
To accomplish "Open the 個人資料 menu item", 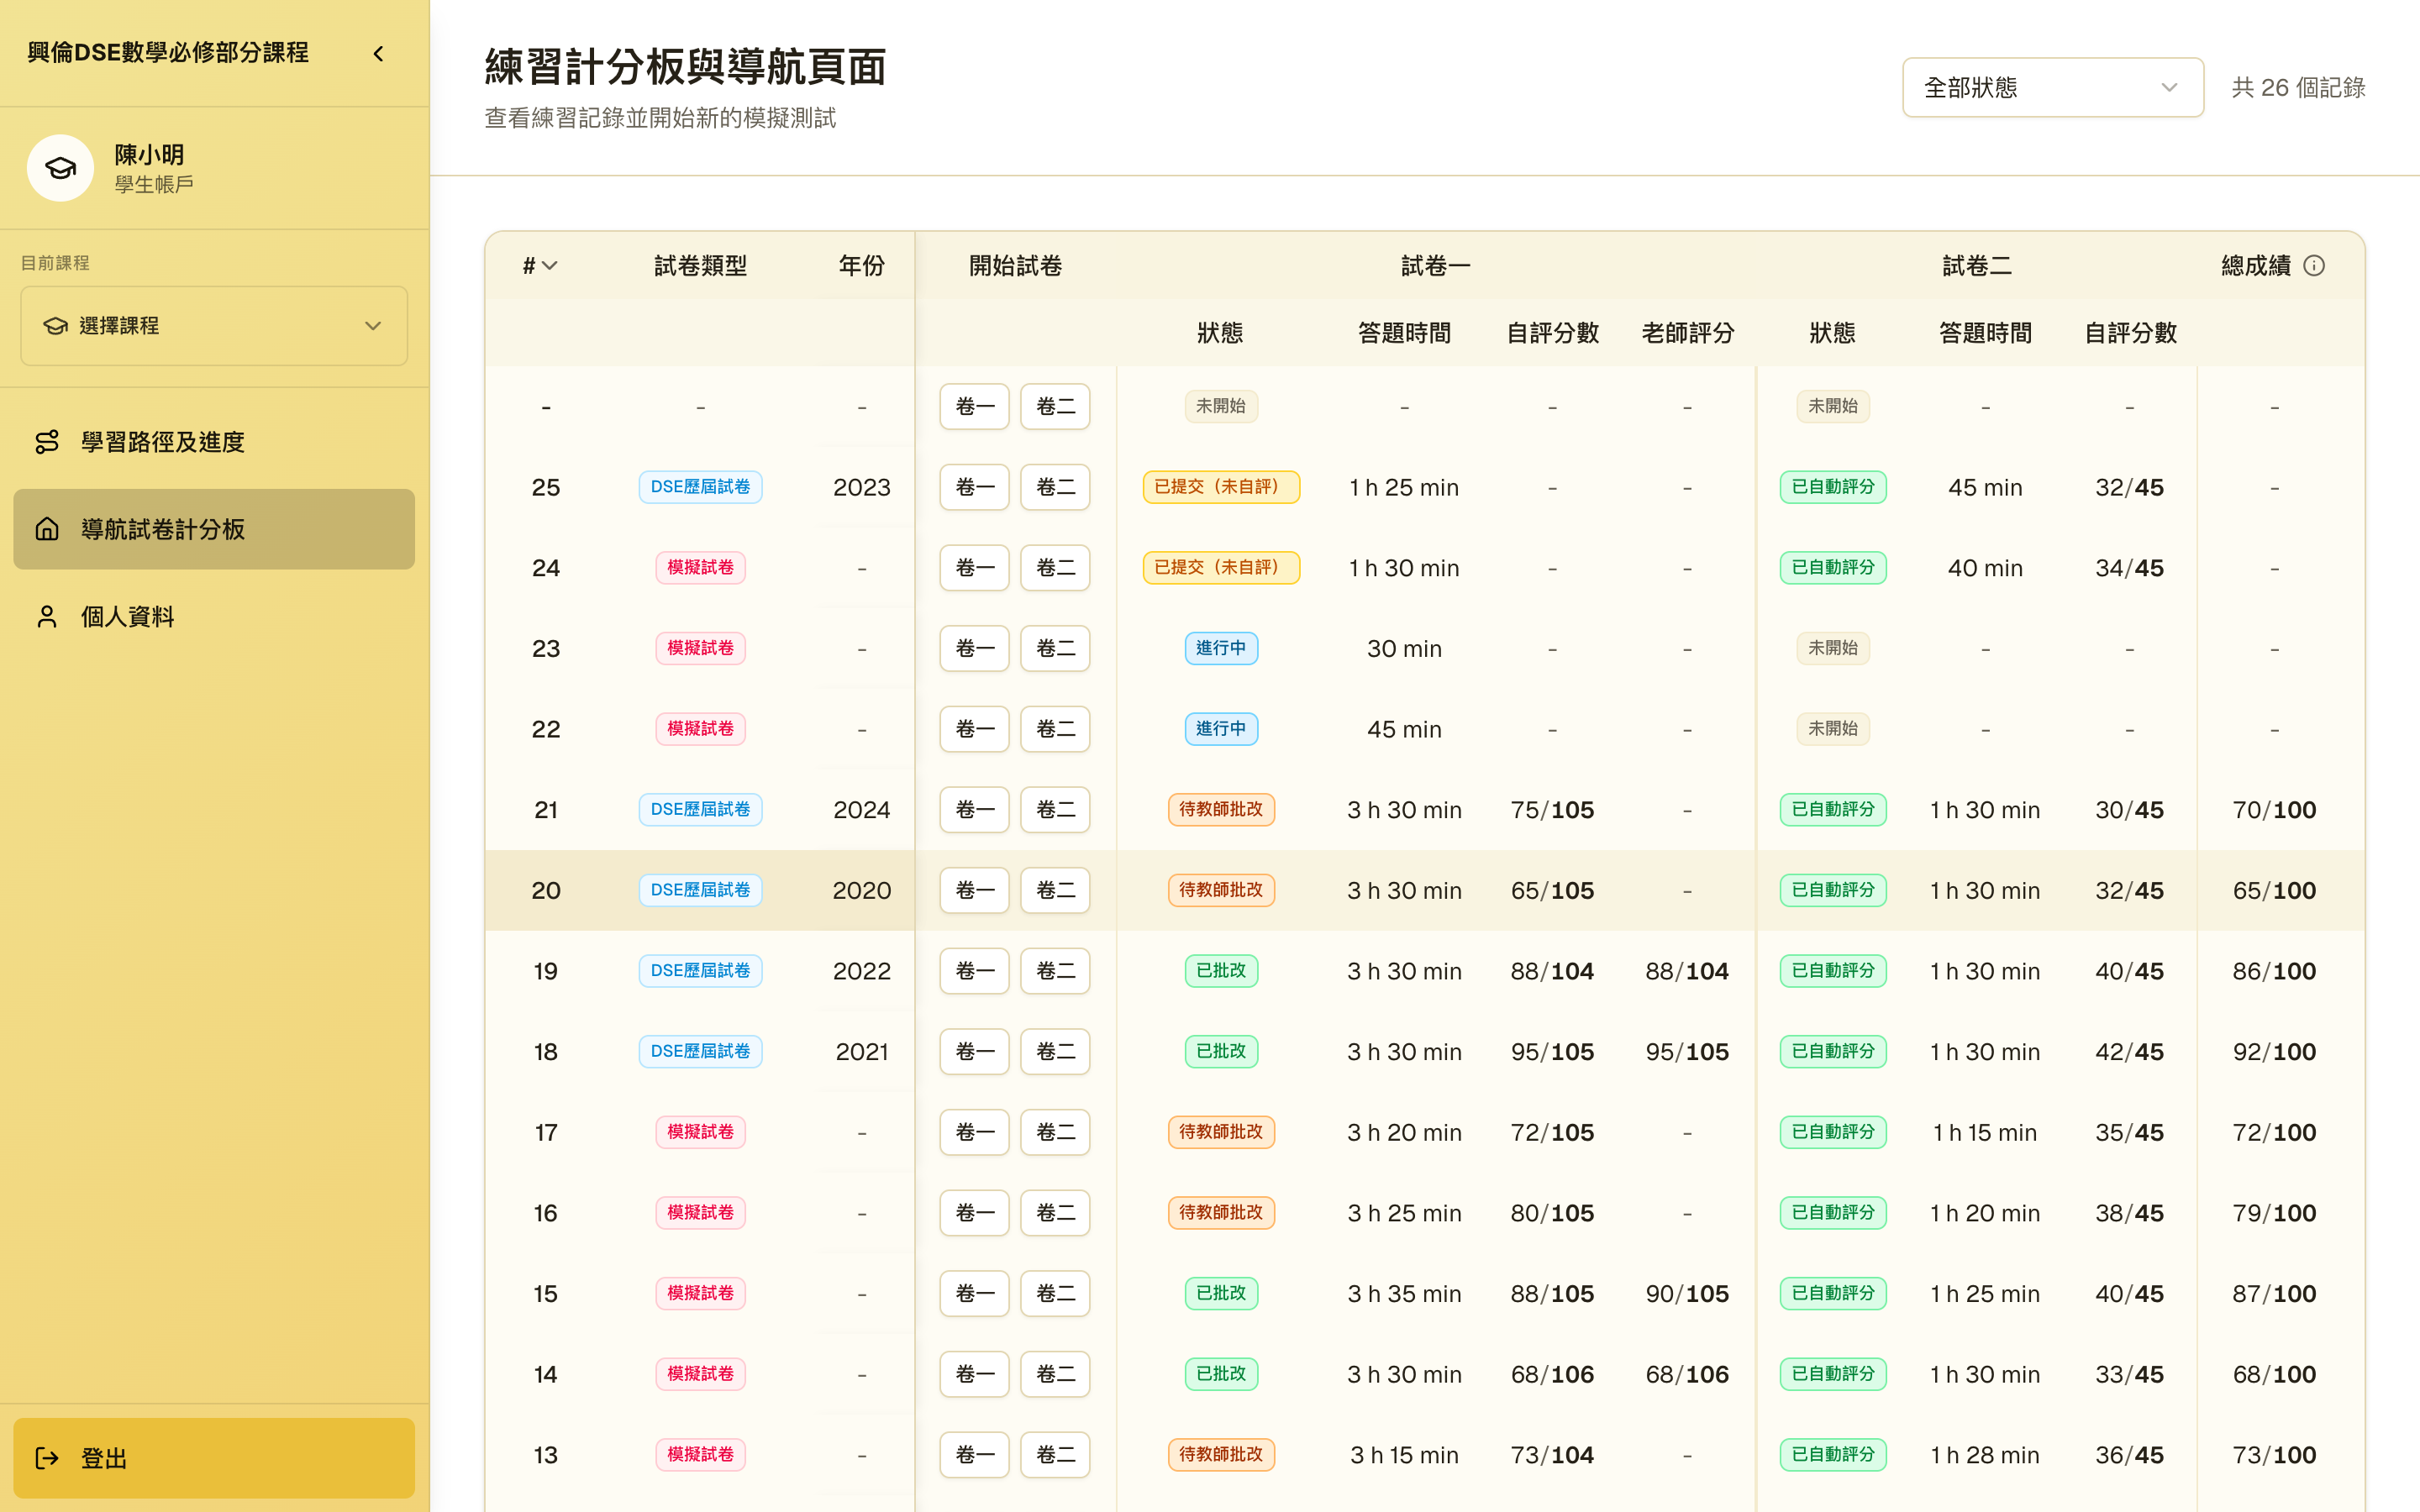I will pyautogui.click(x=214, y=617).
